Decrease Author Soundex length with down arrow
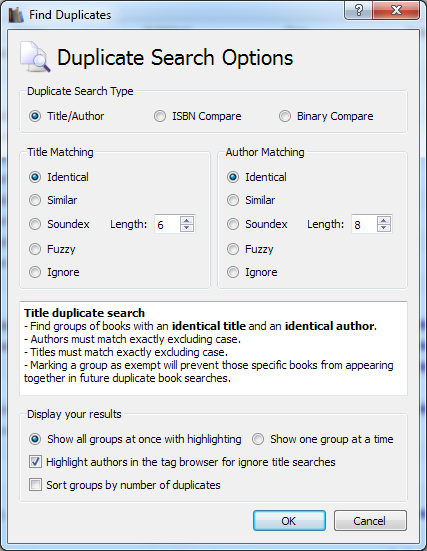 tap(384, 228)
